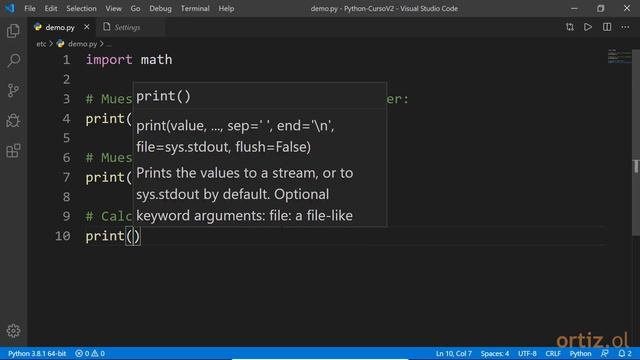Open the View menu
Viewport: 640px width, 360px height.
tap(113, 9)
